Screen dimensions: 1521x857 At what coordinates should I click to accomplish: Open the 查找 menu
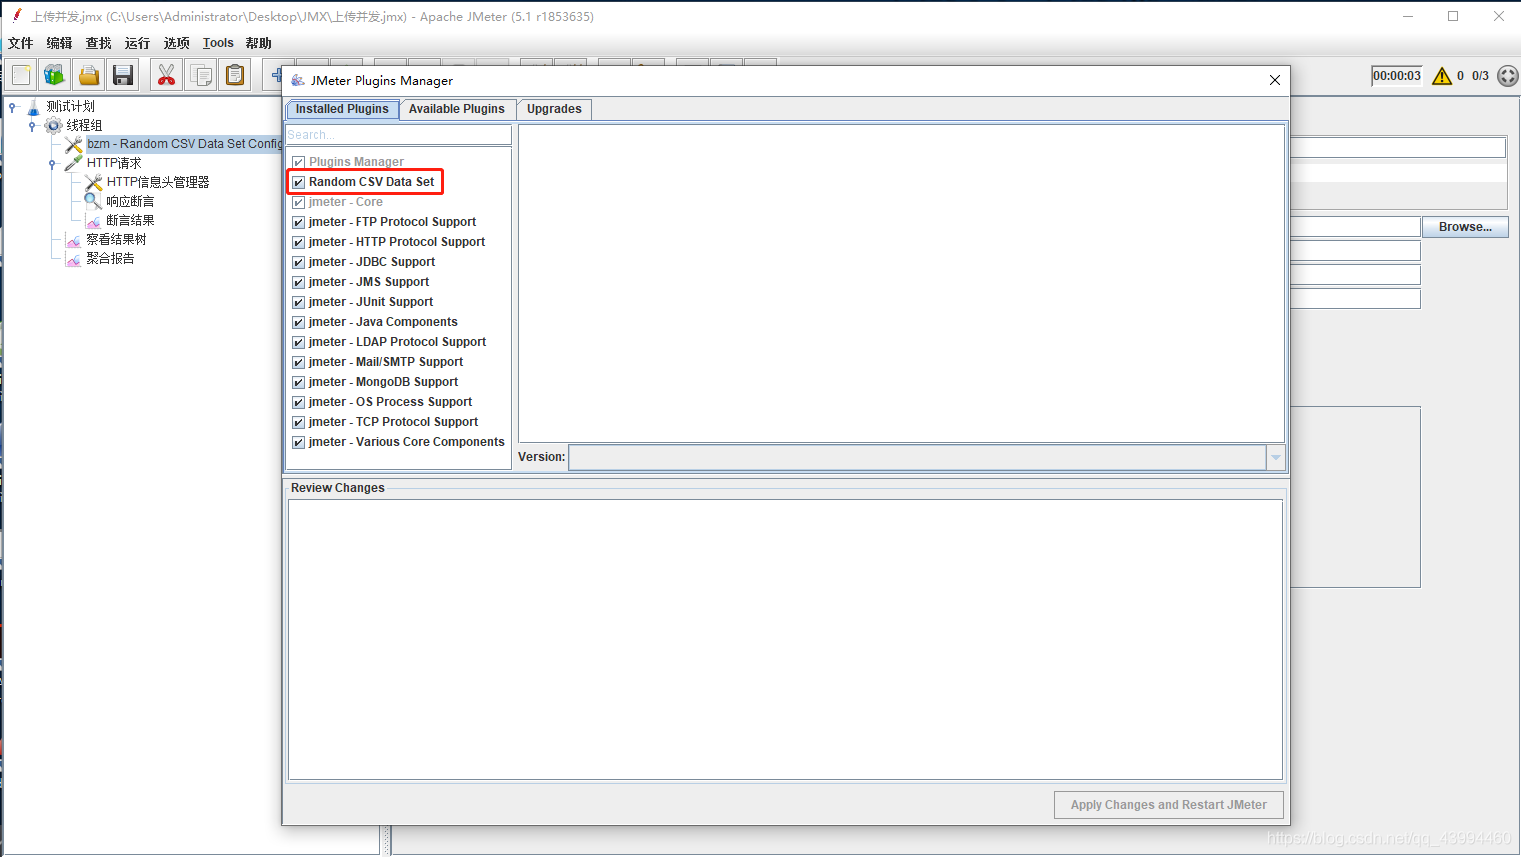[98, 43]
